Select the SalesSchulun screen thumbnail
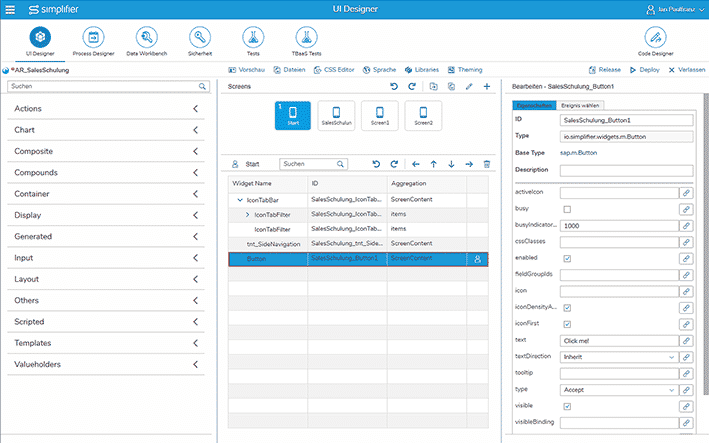709x443 pixels. [336, 116]
